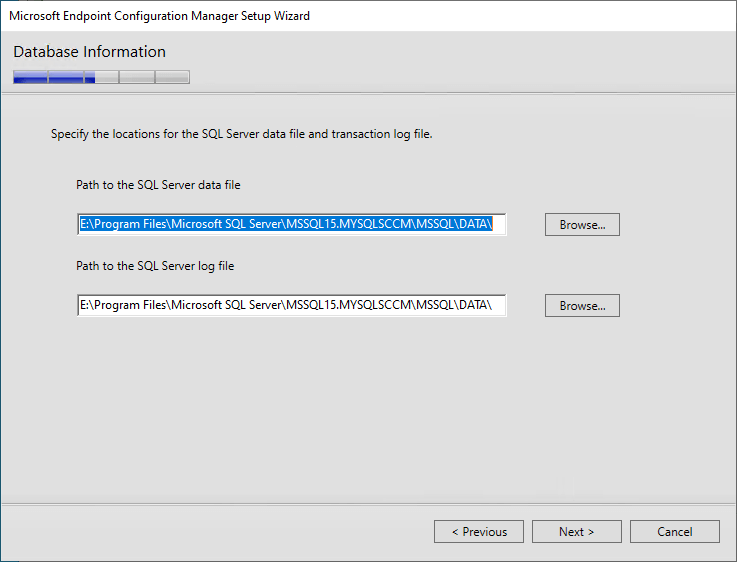Image resolution: width=737 pixels, height=562 pixels.
Task: Click the first filled progress bar segment
Action: coord(30,77)
